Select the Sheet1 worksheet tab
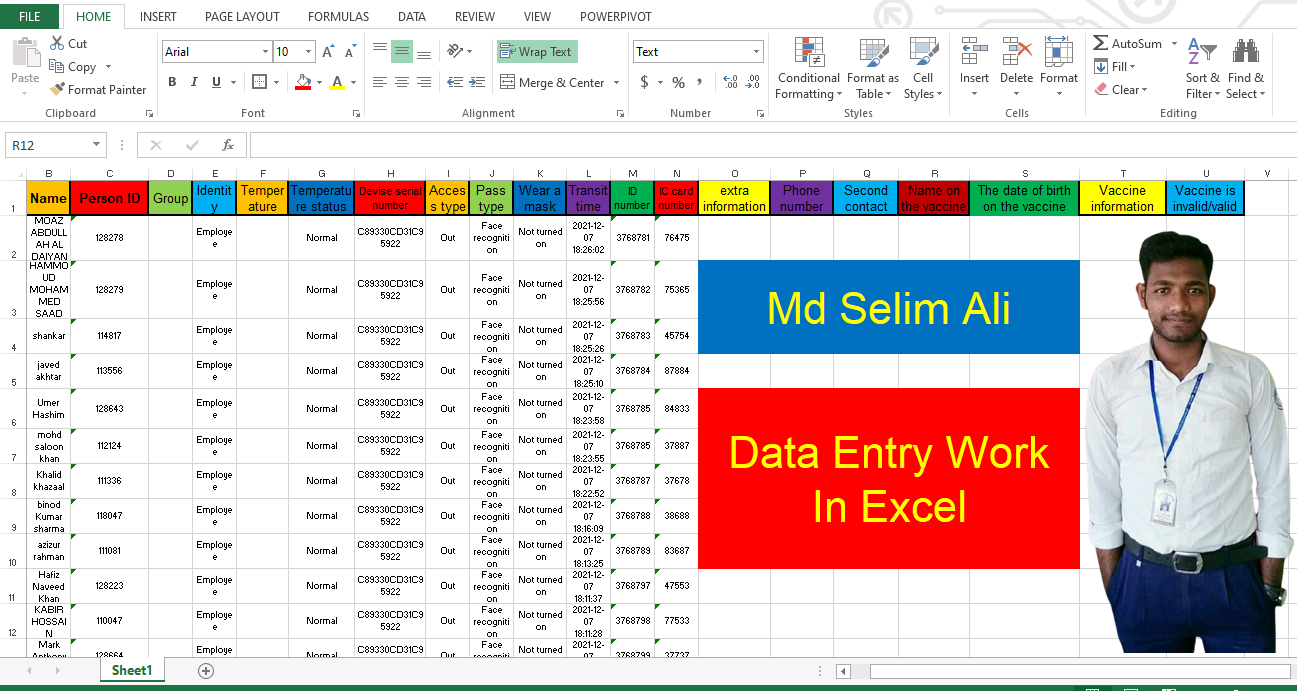Image resolution: width=1297 pixels, height=691 pixels. (x=132, y=671)
